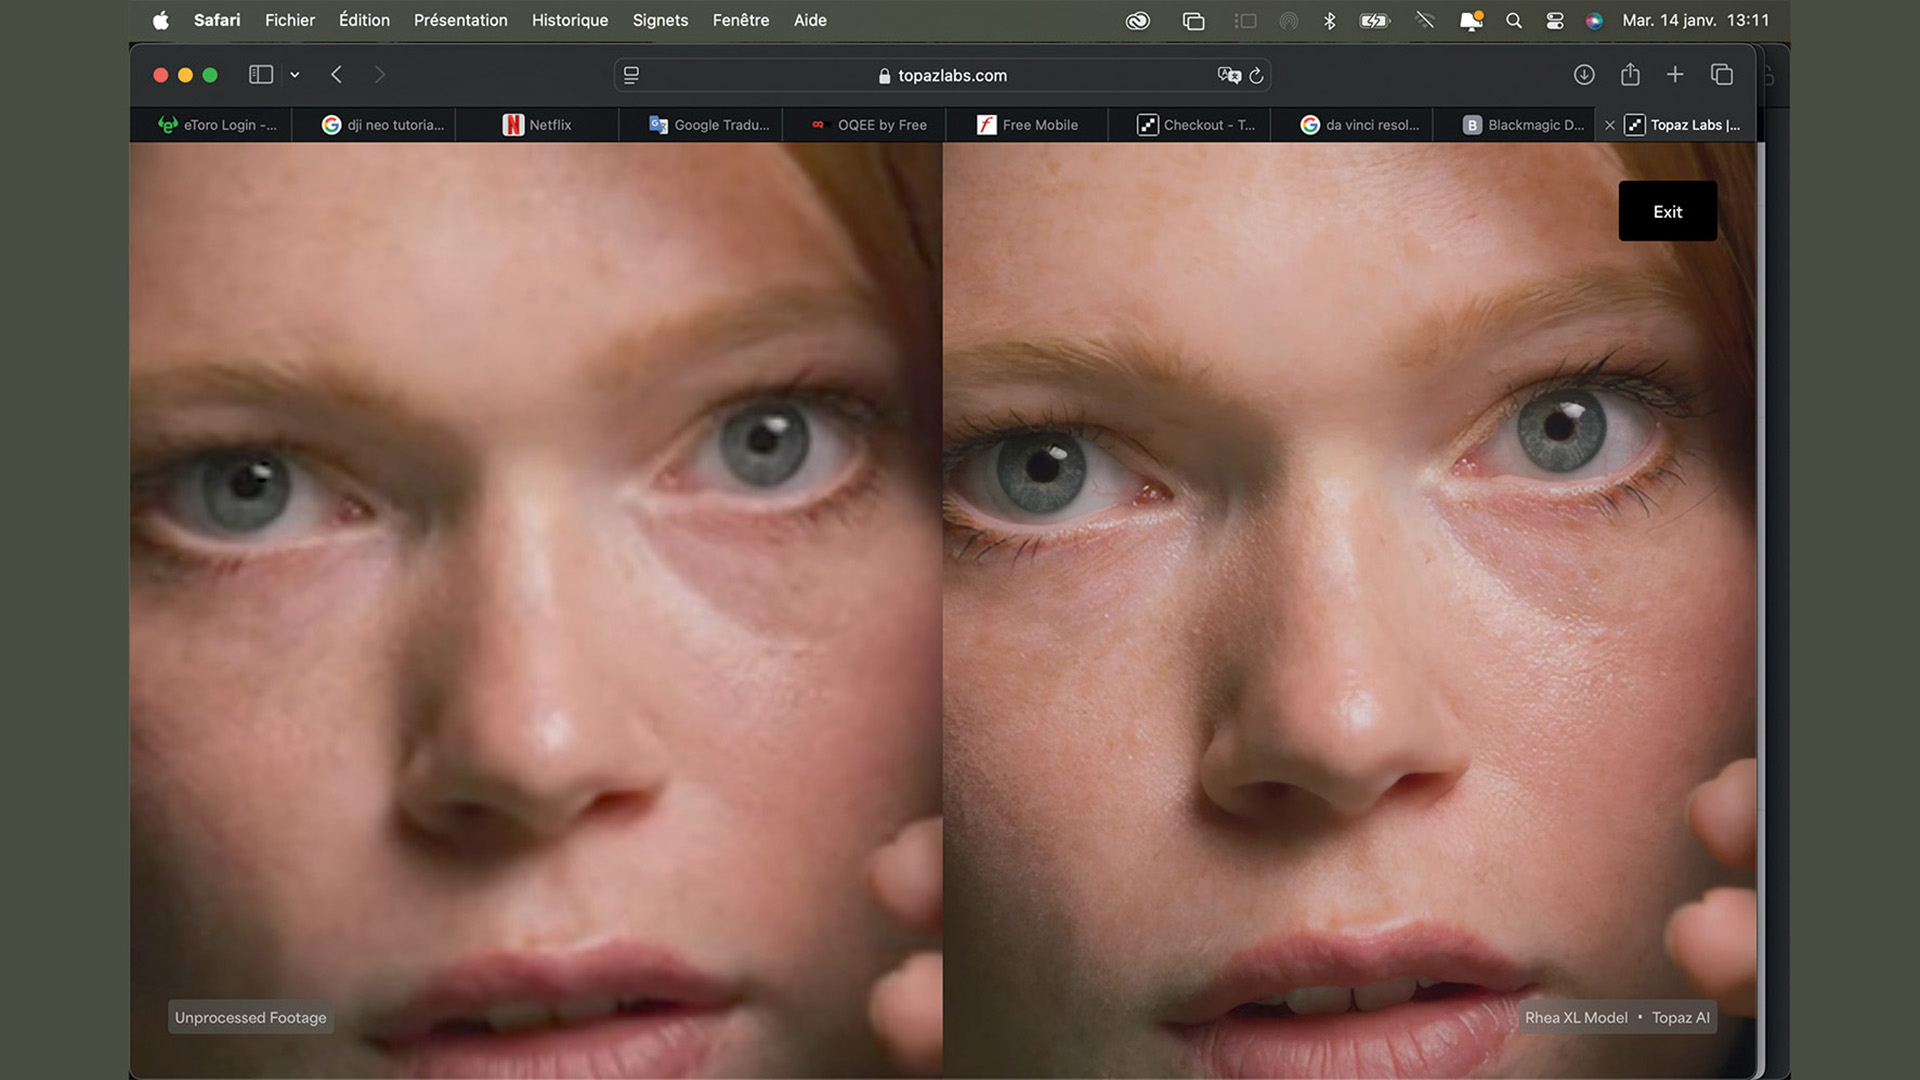This screenshot has height=1080, width=1920.
Task: Switch to the Netflix tab
Action: click(538, 125)
